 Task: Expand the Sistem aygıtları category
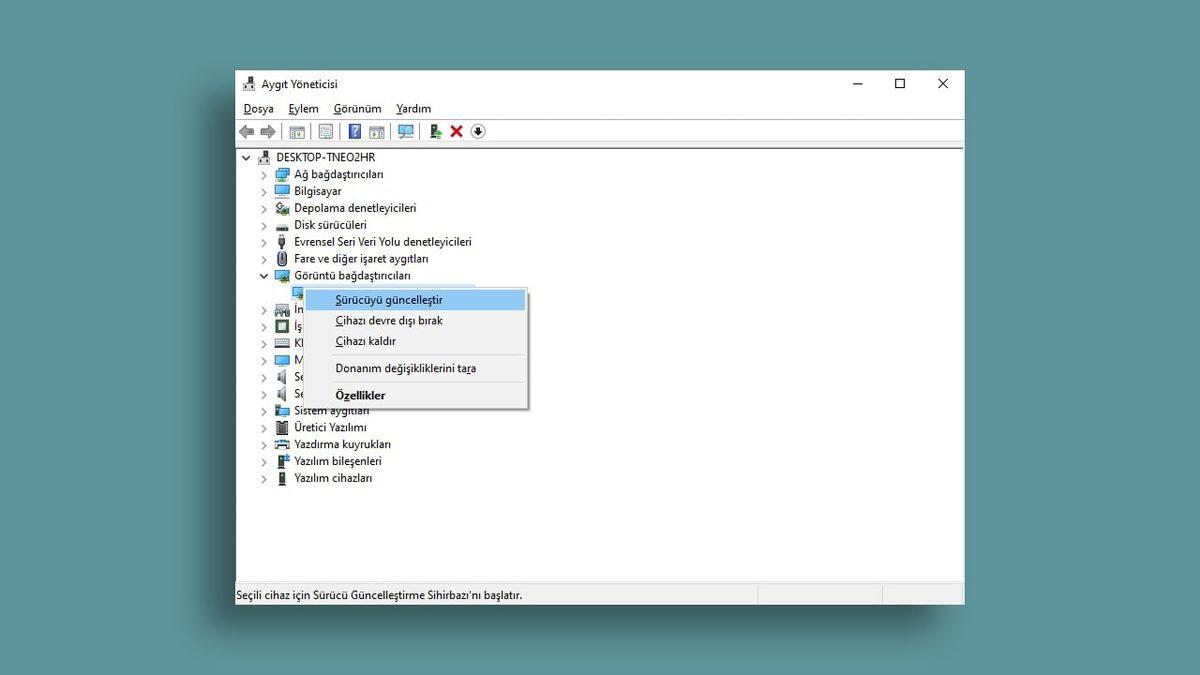pos(264,410)
